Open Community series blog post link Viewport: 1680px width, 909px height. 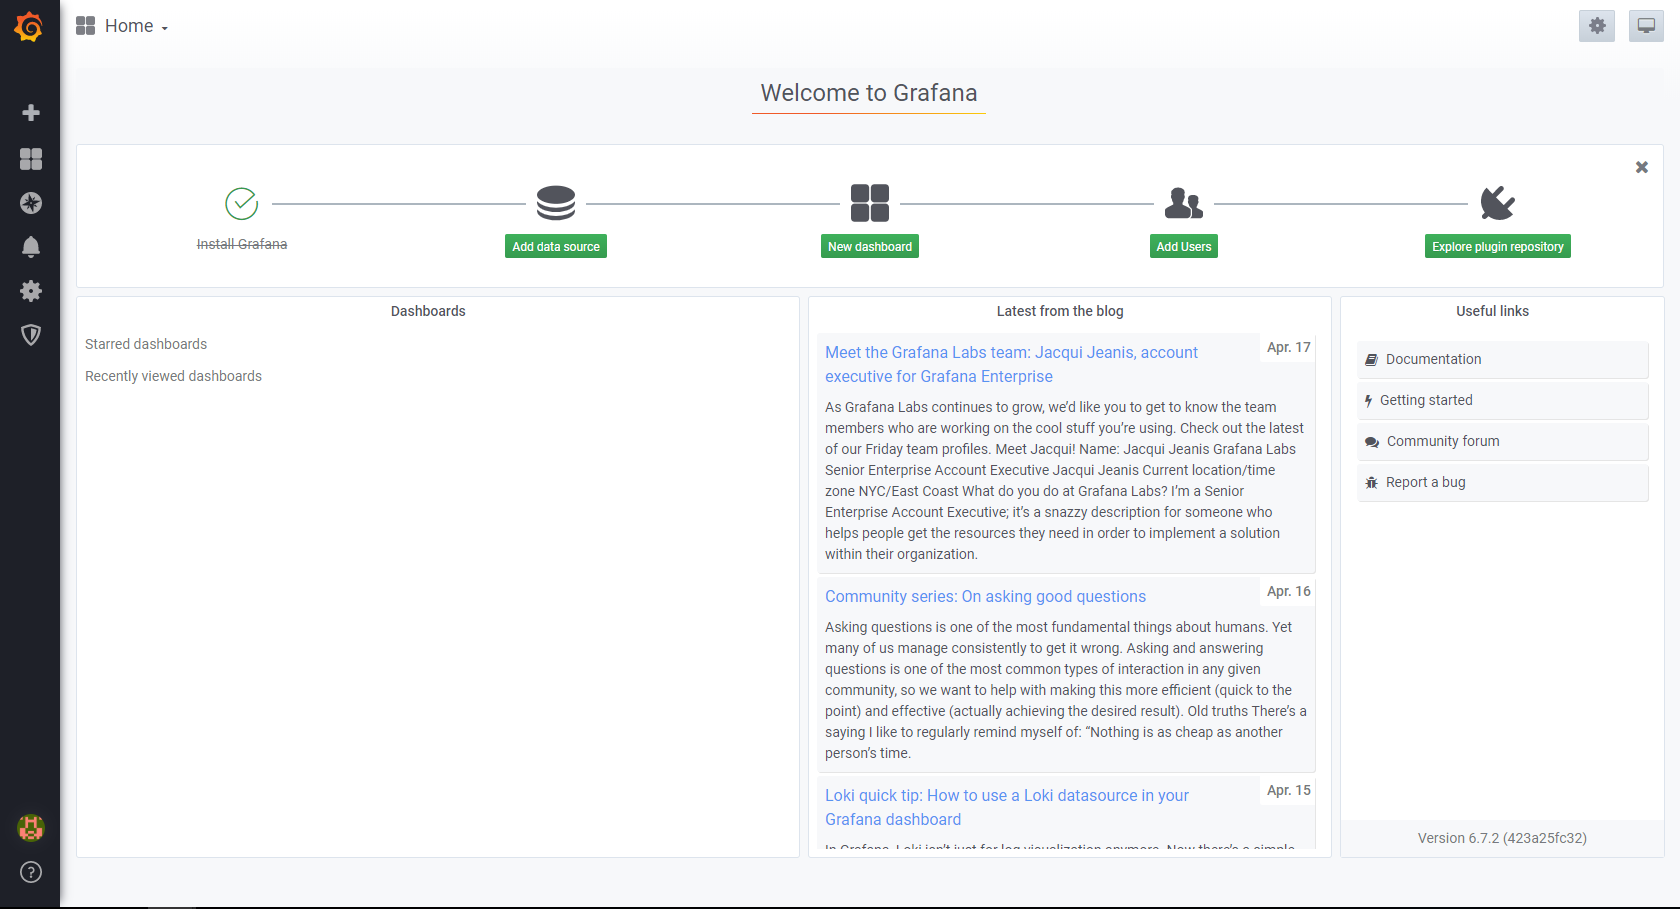(985, 596)
